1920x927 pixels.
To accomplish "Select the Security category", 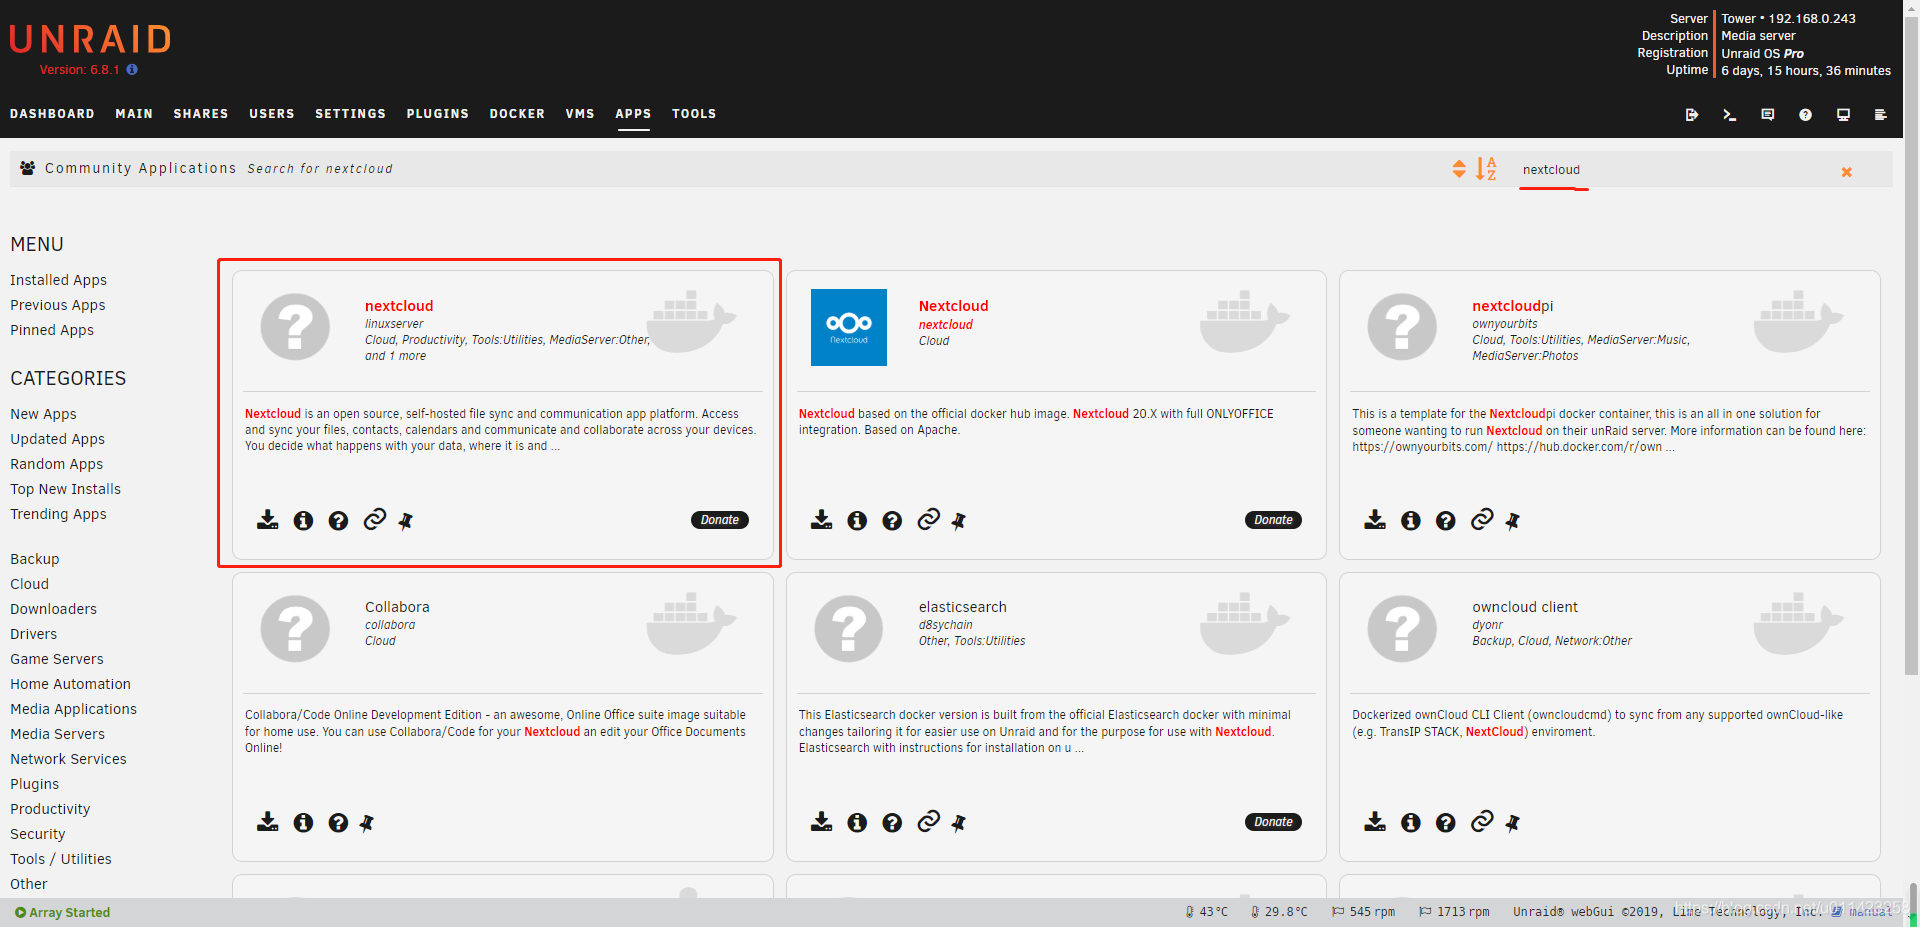I will point(37,834).
